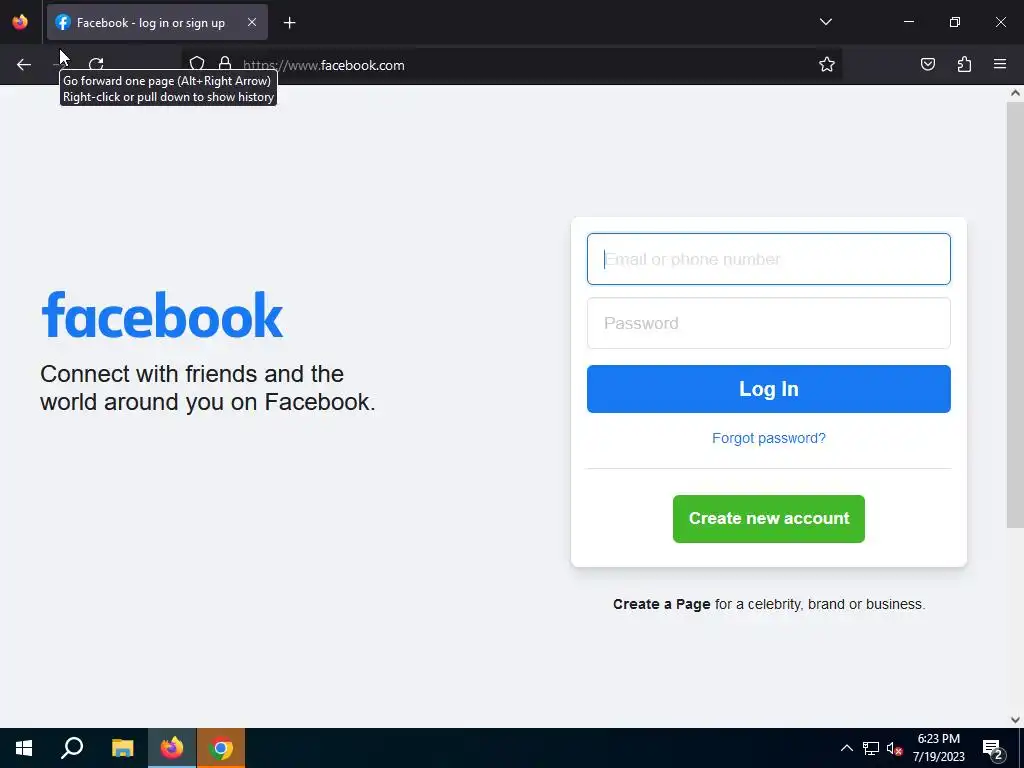
Task: Open network status tray icon
Action: point(871,748)
